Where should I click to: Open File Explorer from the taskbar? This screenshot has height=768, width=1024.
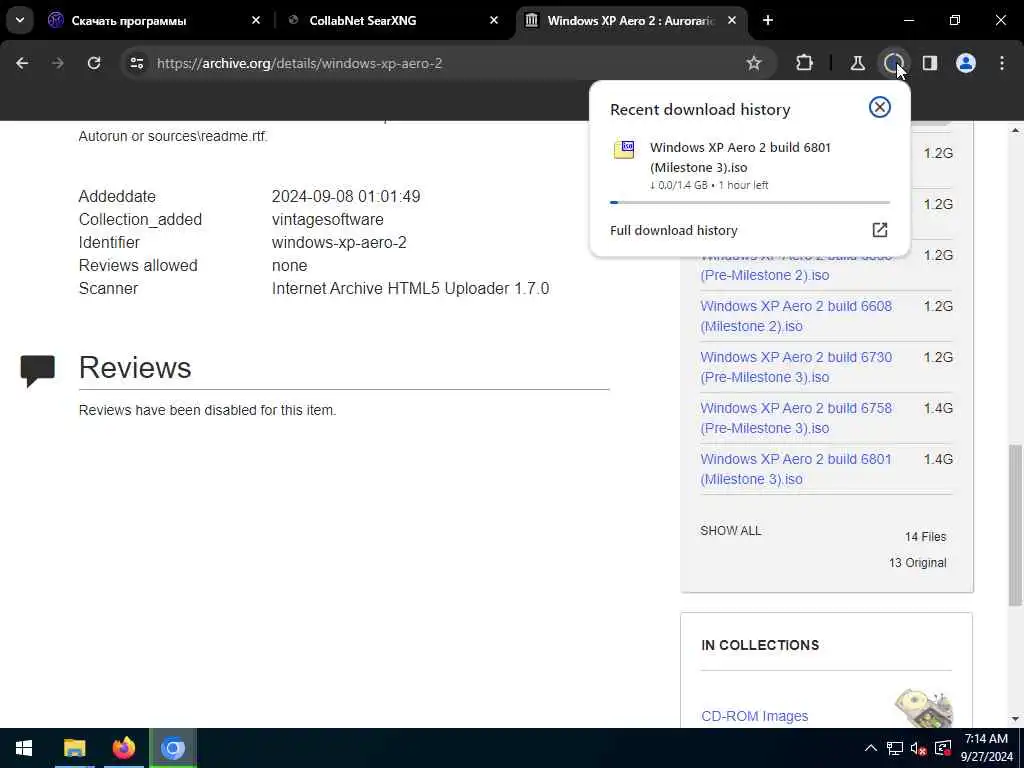tap(74, 748)
